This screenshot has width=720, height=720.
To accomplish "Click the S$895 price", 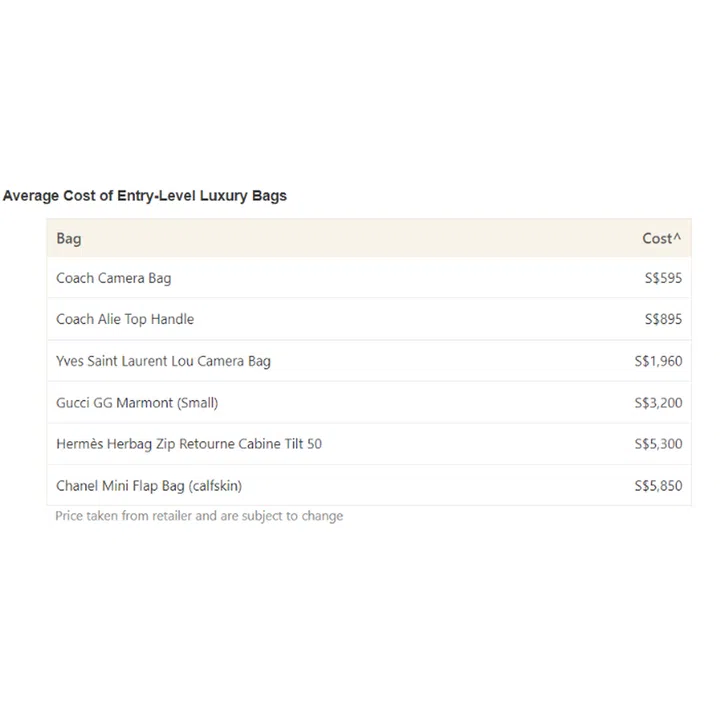I will click(663, 319).
